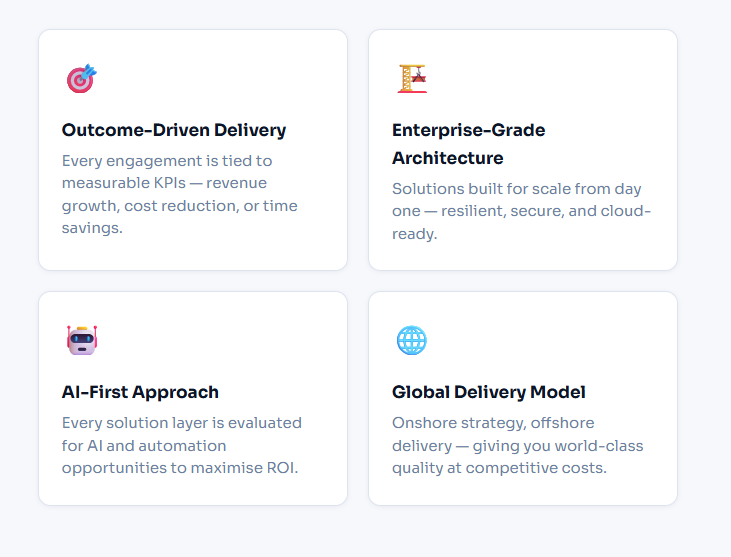Open the AI-First Approach heading
Screen dimensions: 731x557
click(140, 392)
